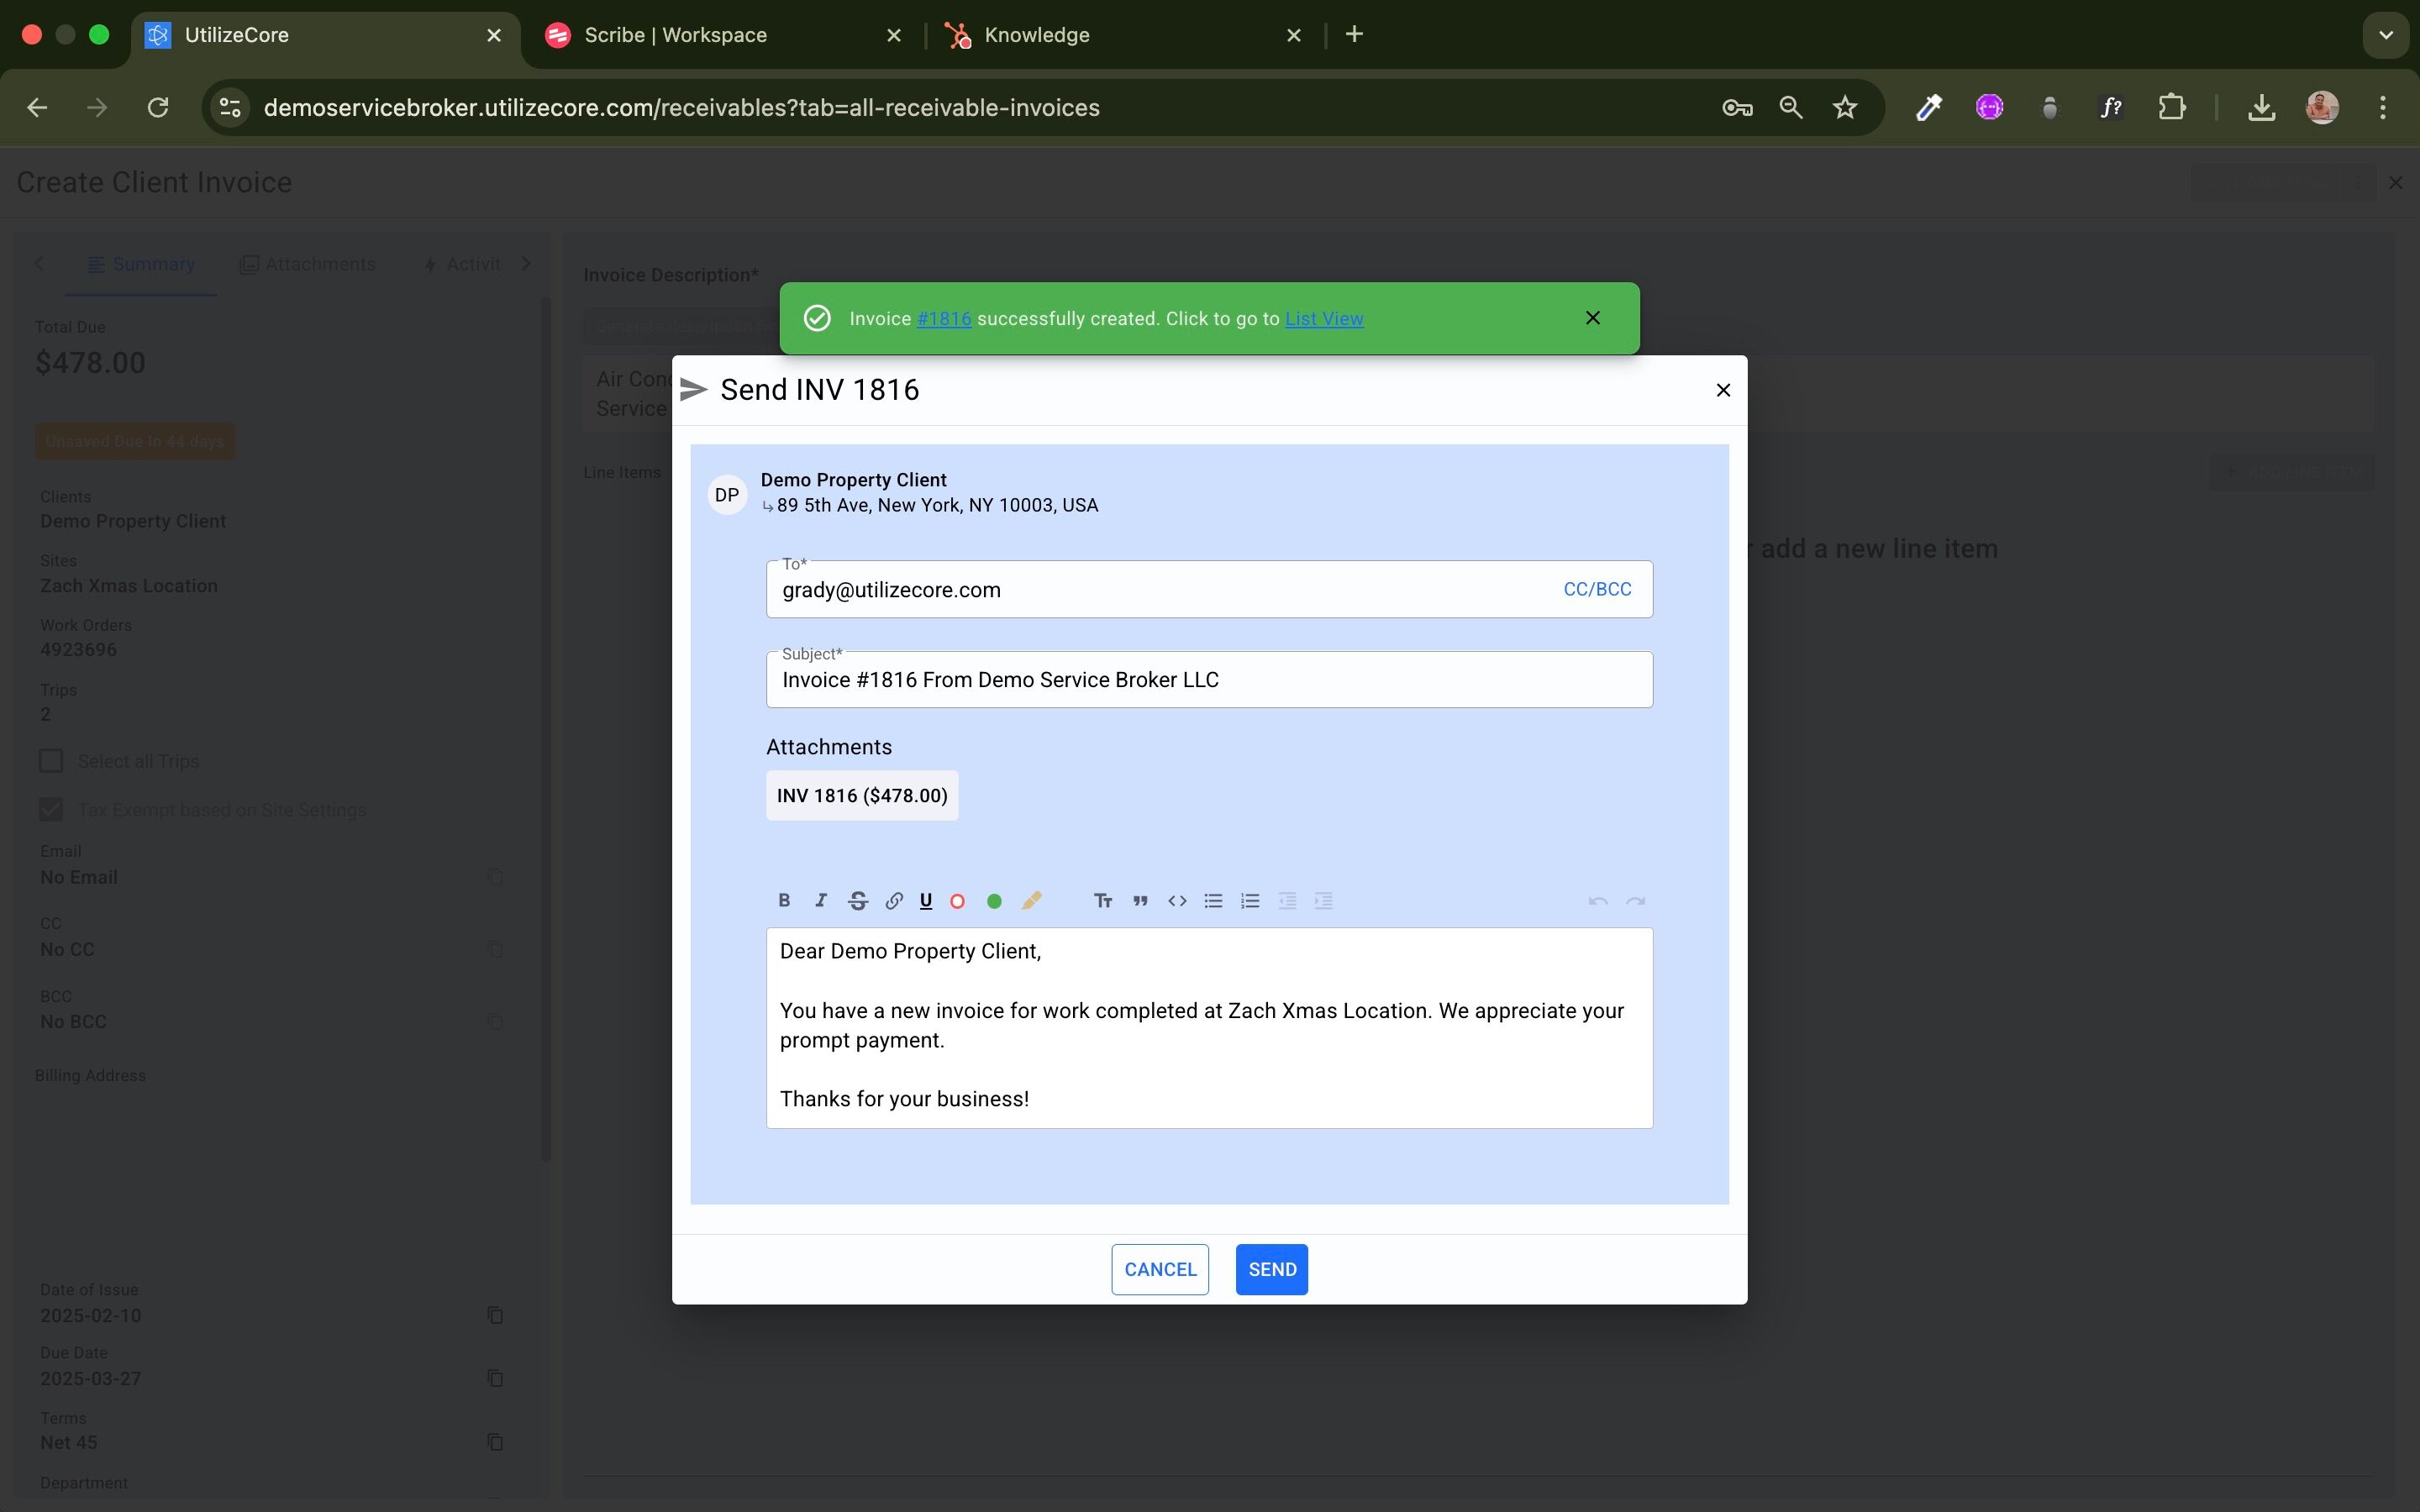Viewport: 2420px width, 1512px height.
Task: Open the text size formatting option
Action: coord(1103,900)
